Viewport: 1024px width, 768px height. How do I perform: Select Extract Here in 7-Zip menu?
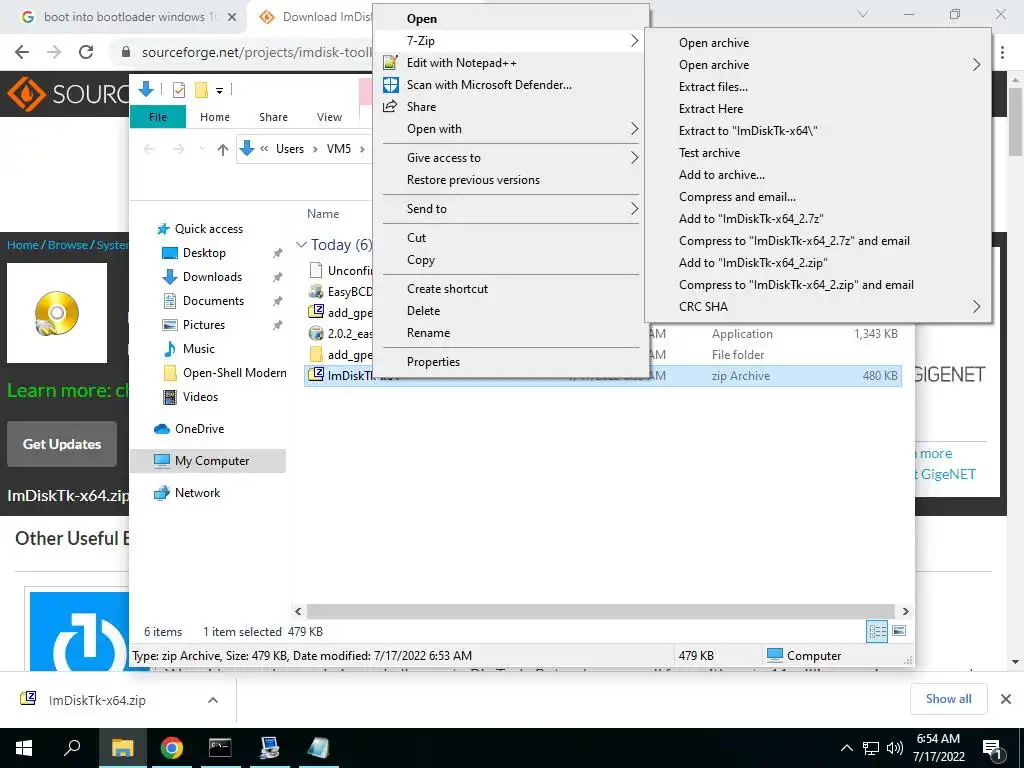tap(711, 109)
